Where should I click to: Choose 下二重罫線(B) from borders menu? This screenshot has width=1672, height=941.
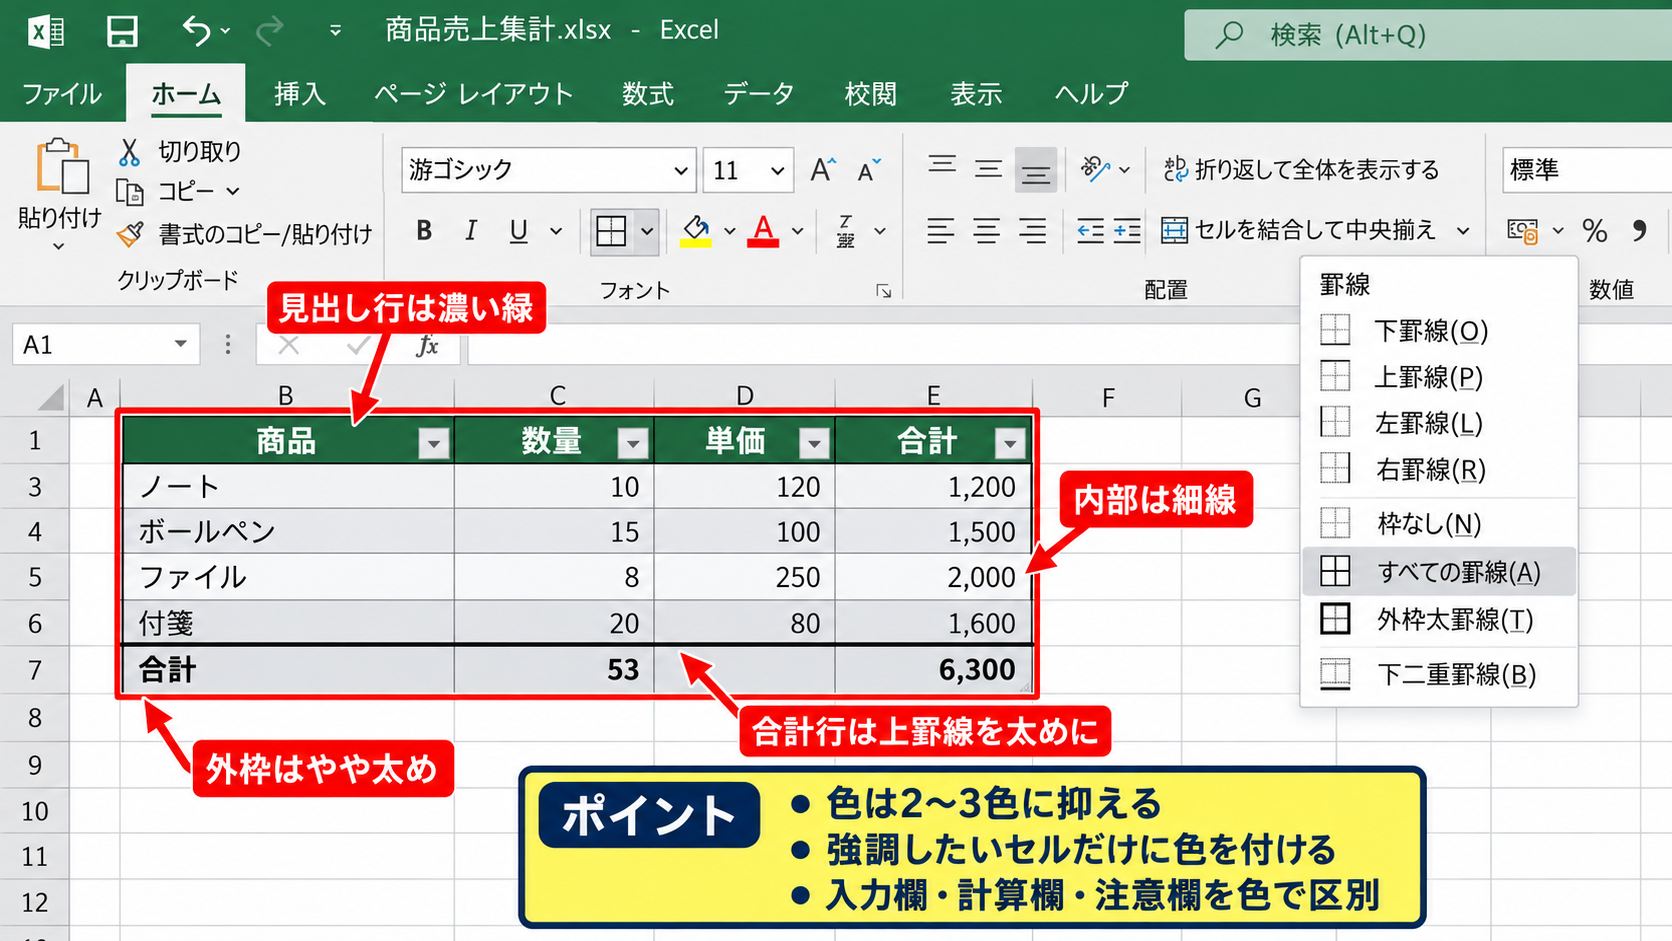click(x=1438, y=674)
